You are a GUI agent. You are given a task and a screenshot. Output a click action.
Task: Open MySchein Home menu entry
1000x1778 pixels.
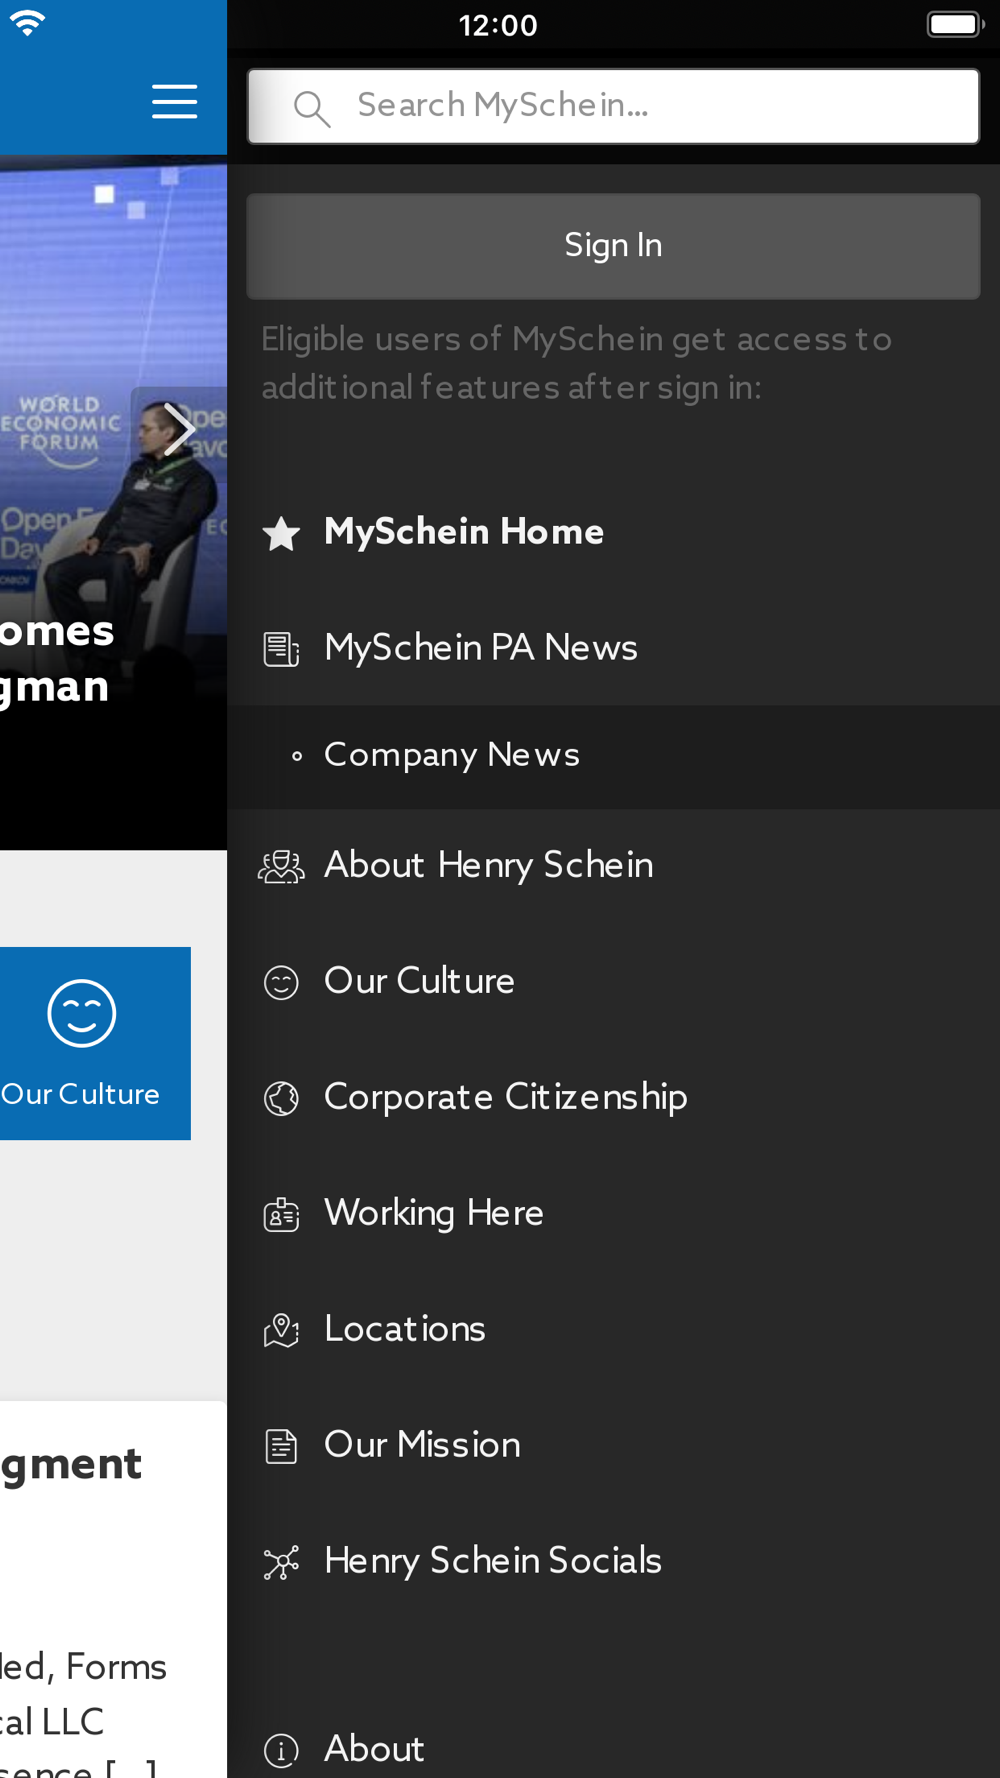click(x=613, y=532)
